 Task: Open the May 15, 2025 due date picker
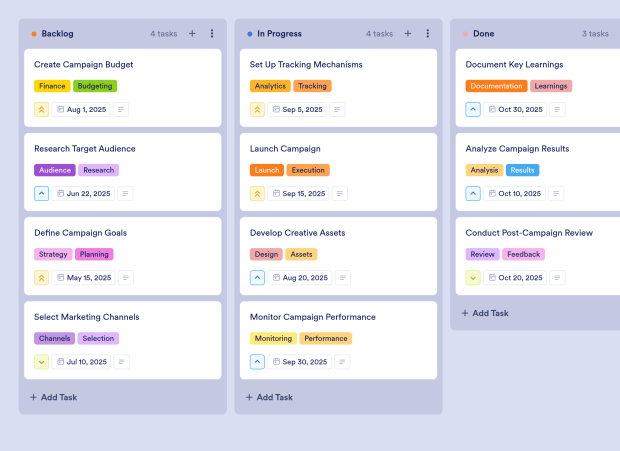[83, 278]
